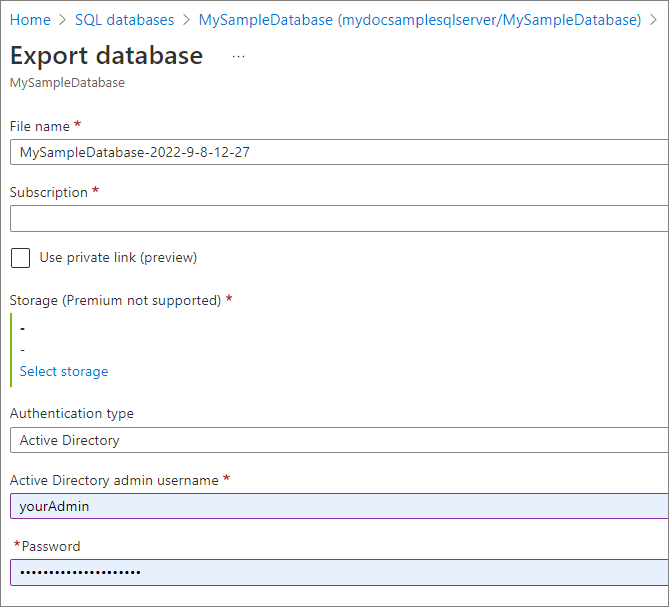Enable Use private link (preview) checkbox
The height and width of the screenshot is (612, 669).
(20, 258)
